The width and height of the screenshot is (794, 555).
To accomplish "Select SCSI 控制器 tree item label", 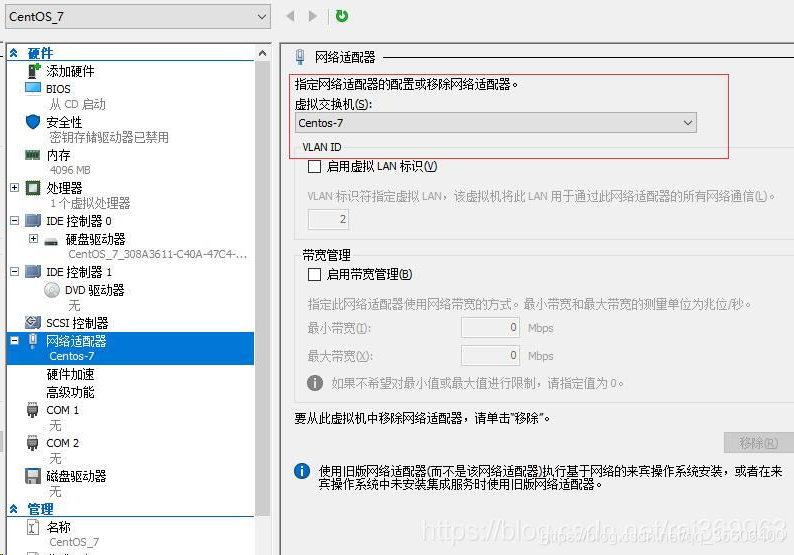I will click(77, 323).
